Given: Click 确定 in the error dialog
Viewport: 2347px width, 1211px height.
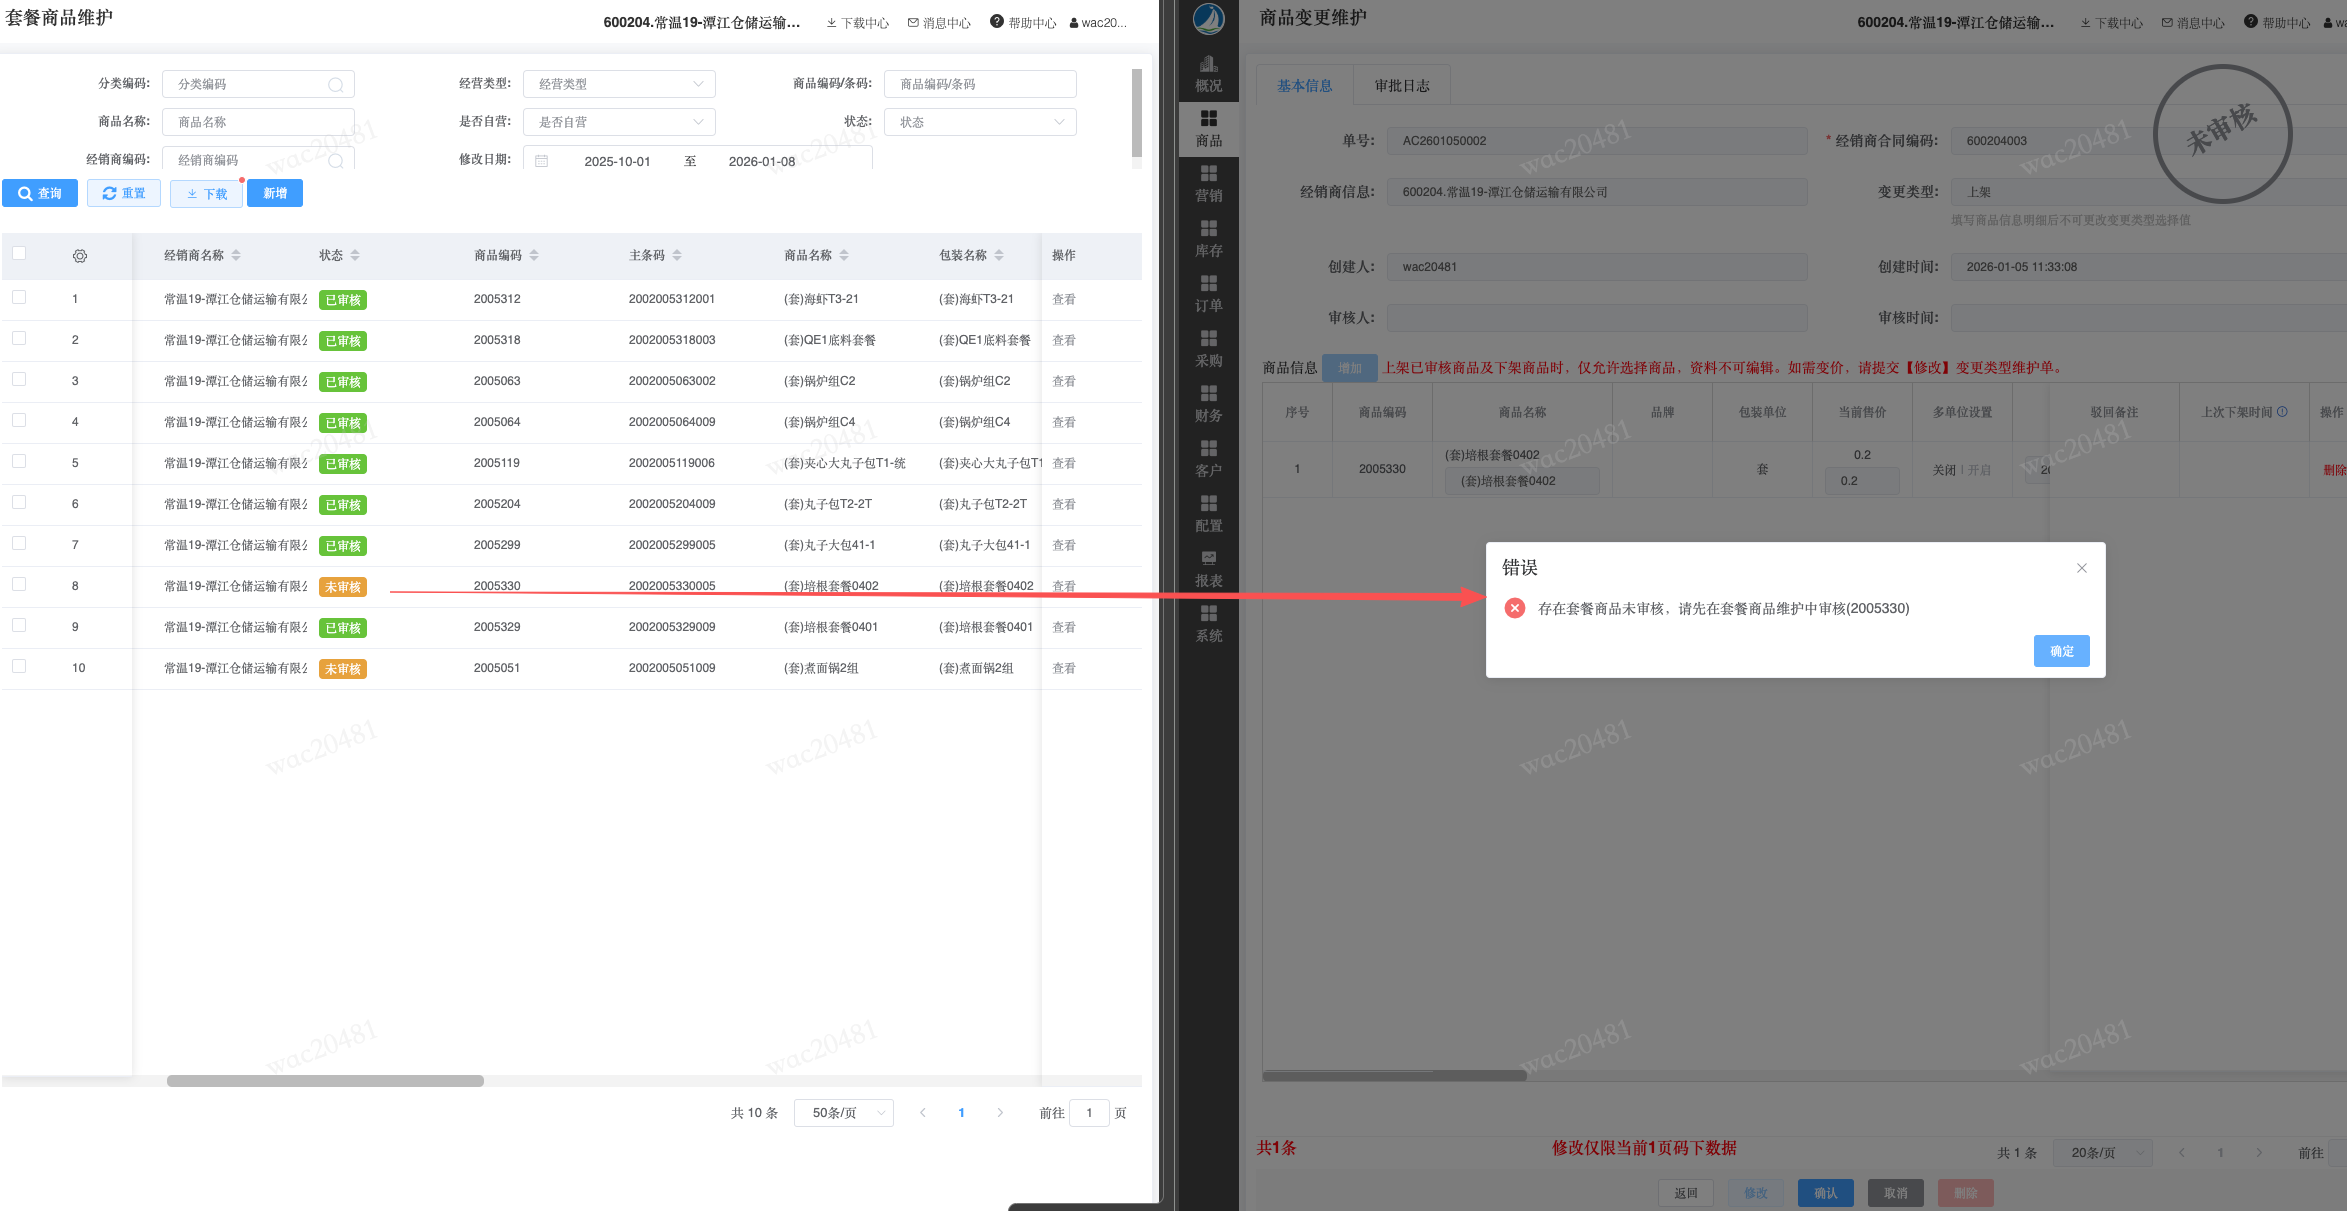Looking at the screenshot, I should tap(2061, 651).
